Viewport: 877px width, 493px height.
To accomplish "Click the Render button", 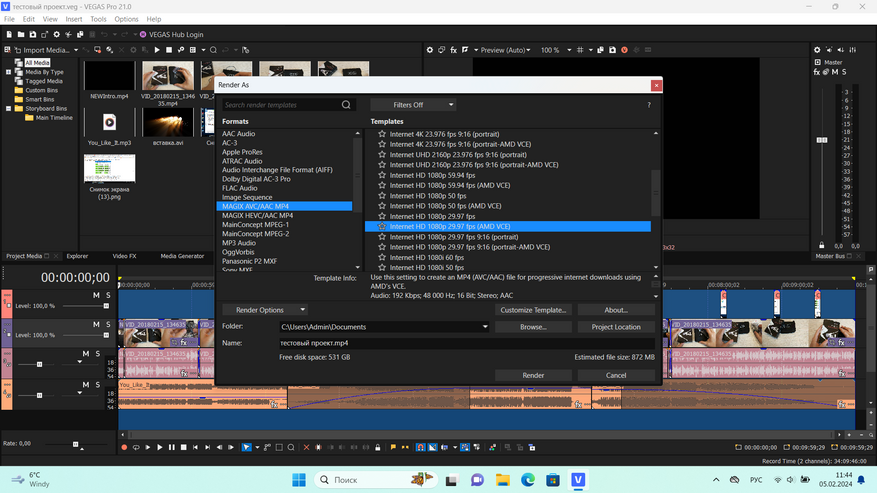I will [533, 375].
